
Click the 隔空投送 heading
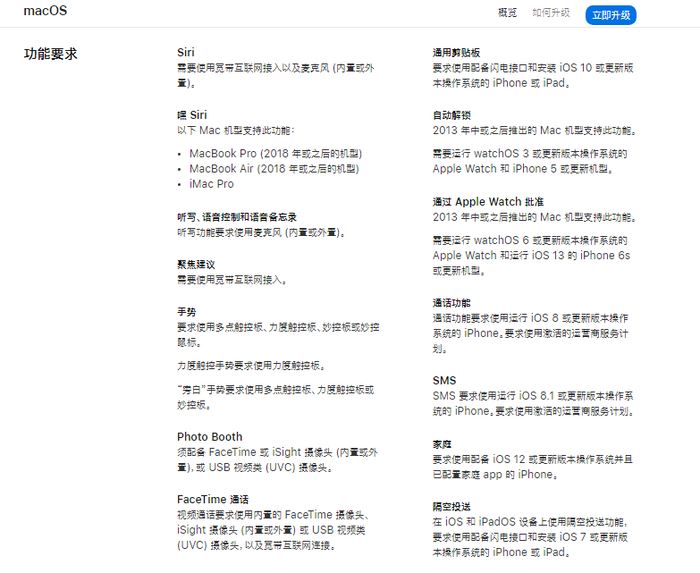pos(451,507)
